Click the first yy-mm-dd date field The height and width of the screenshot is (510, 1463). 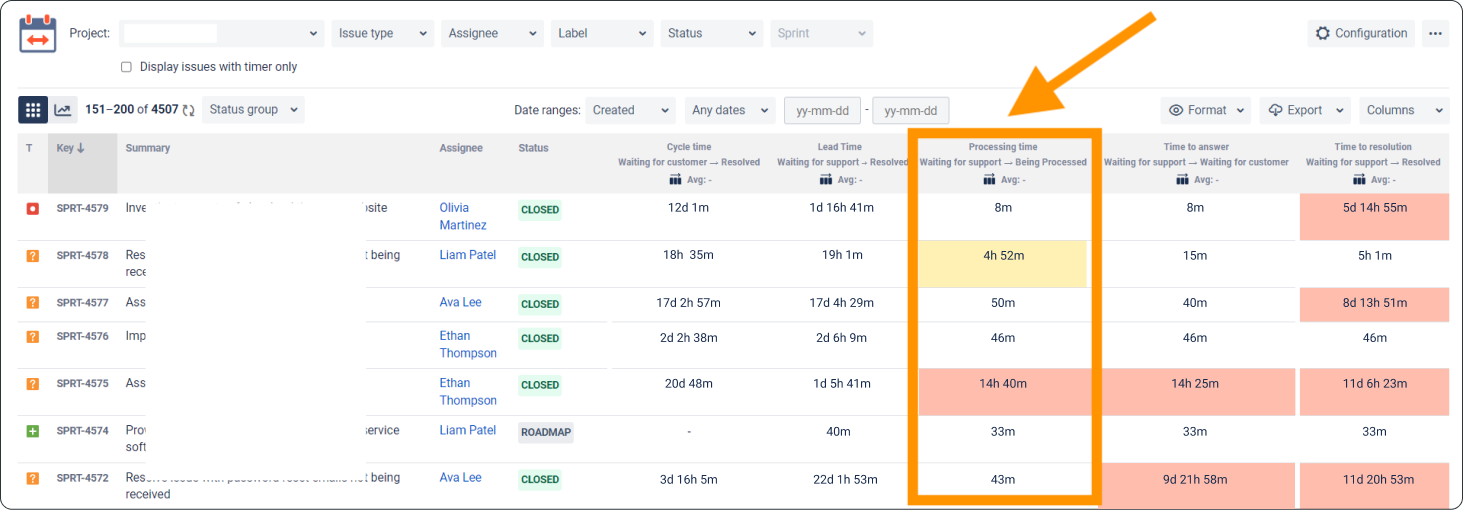[x=822, y=110]
